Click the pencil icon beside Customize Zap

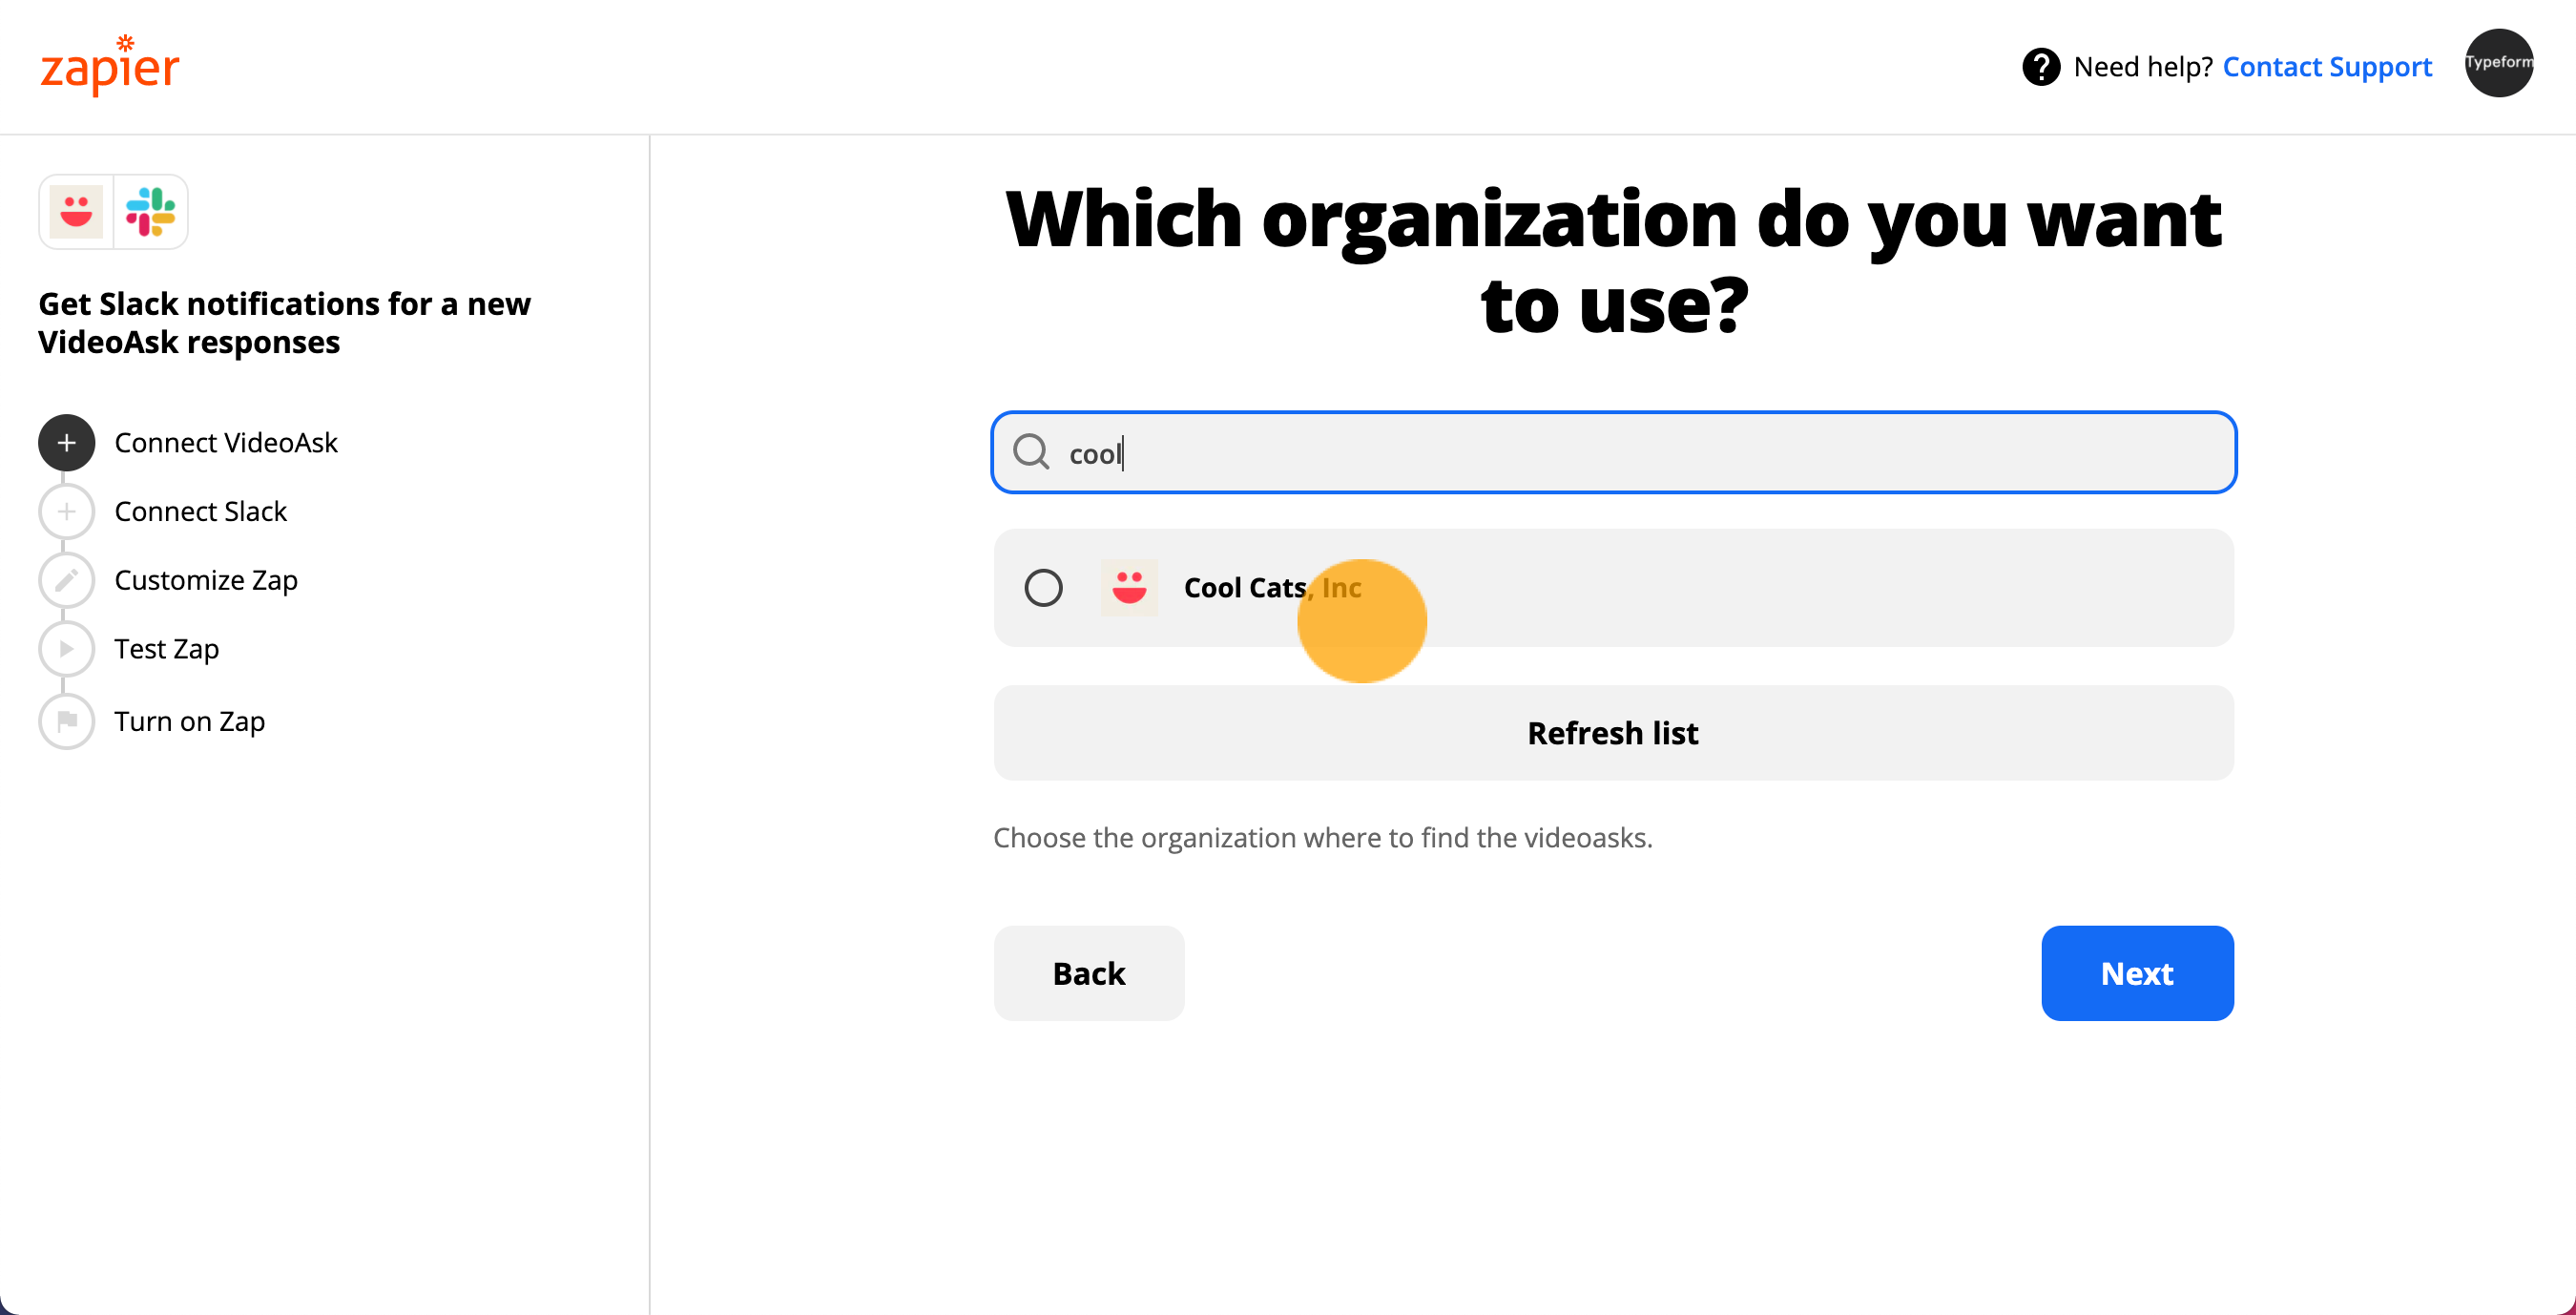(66, 580)
